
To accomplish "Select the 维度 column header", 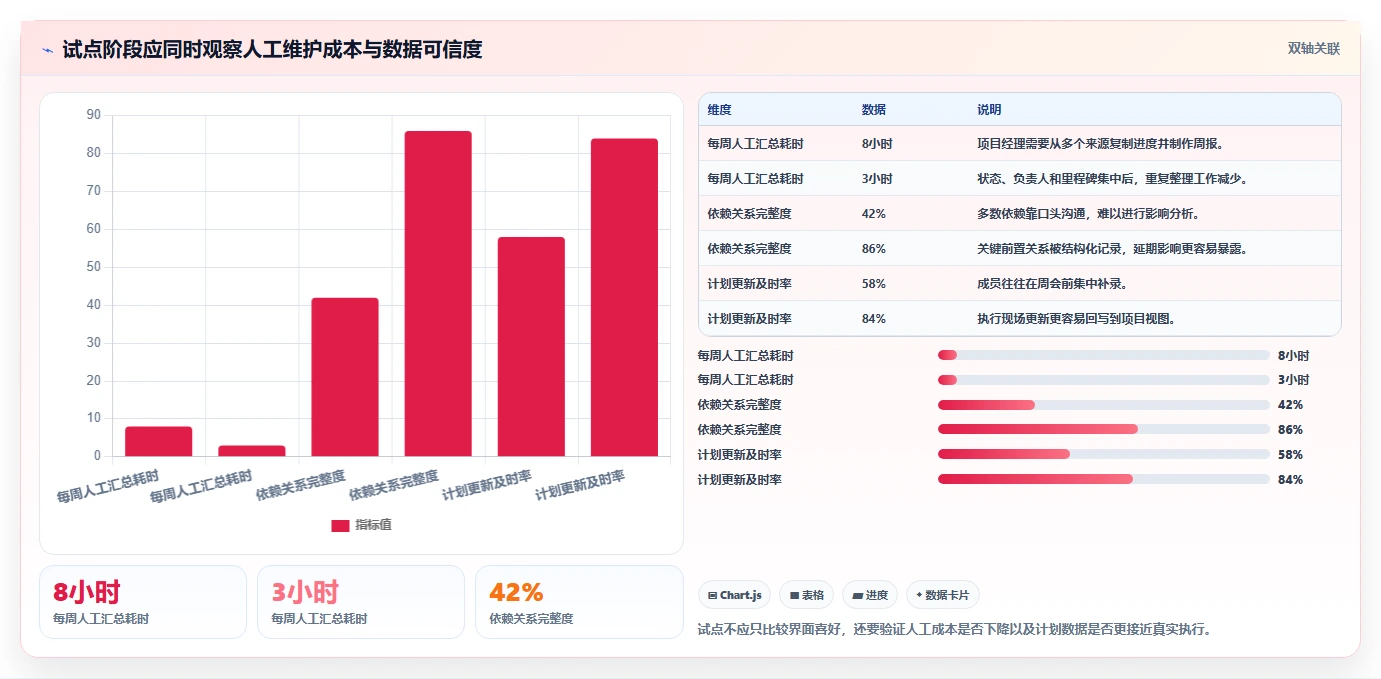I will coord(719,110).
